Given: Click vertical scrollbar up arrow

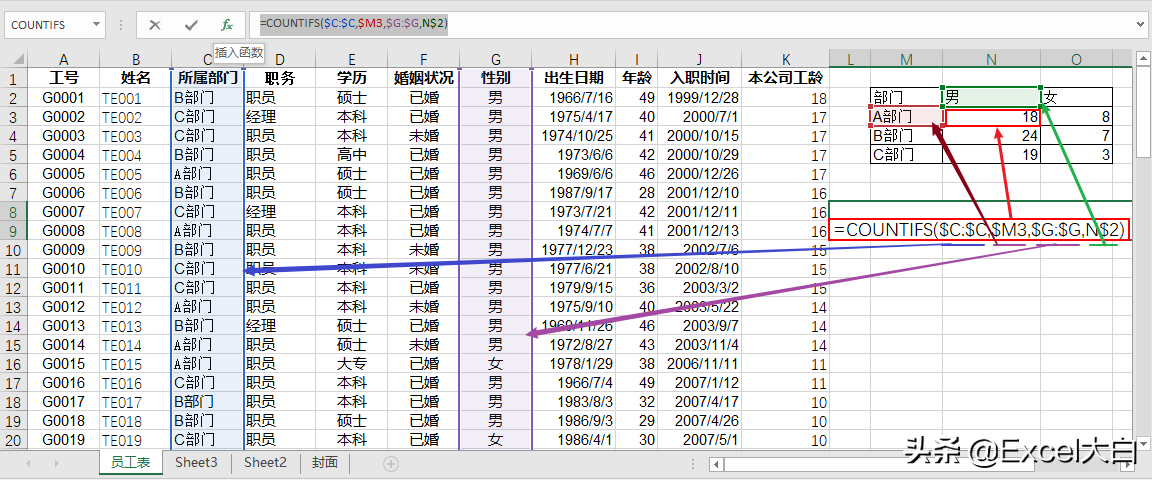Looking at the screenshot, I should pyautogui.click(x=1143, y=60).
